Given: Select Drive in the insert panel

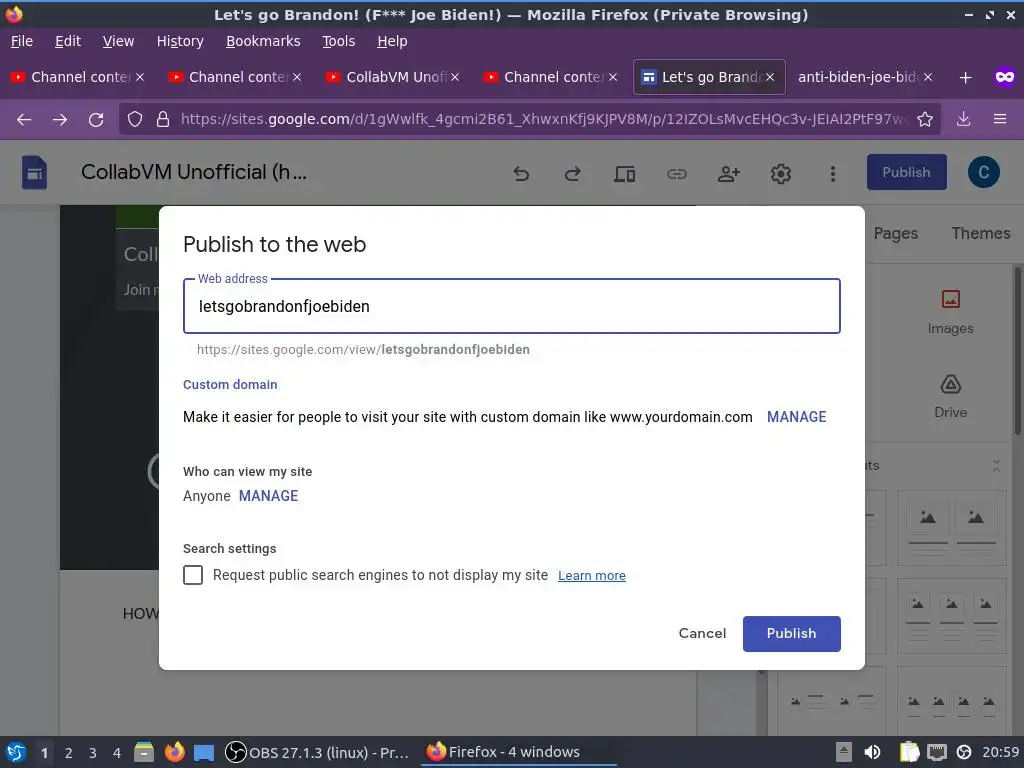Looking at the screenshot, I should click(x=950, y=396).
